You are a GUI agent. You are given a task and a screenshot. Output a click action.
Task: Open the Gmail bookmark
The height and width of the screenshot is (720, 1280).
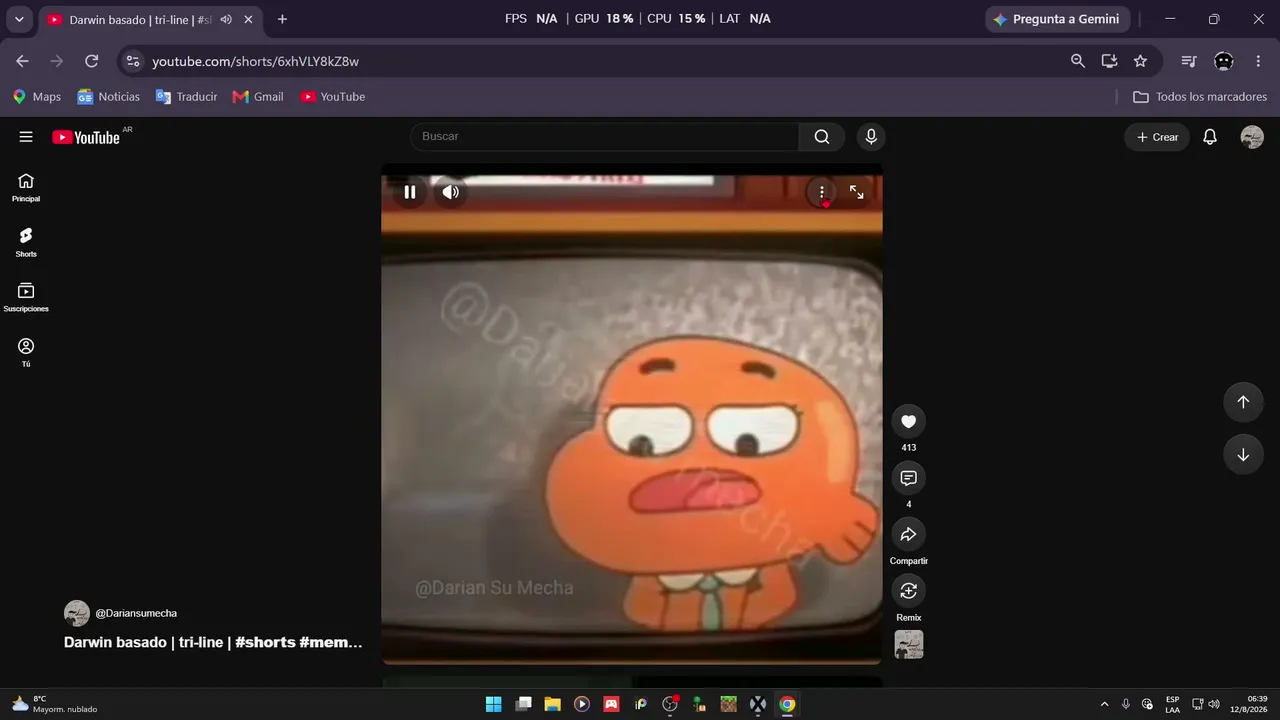258,97
